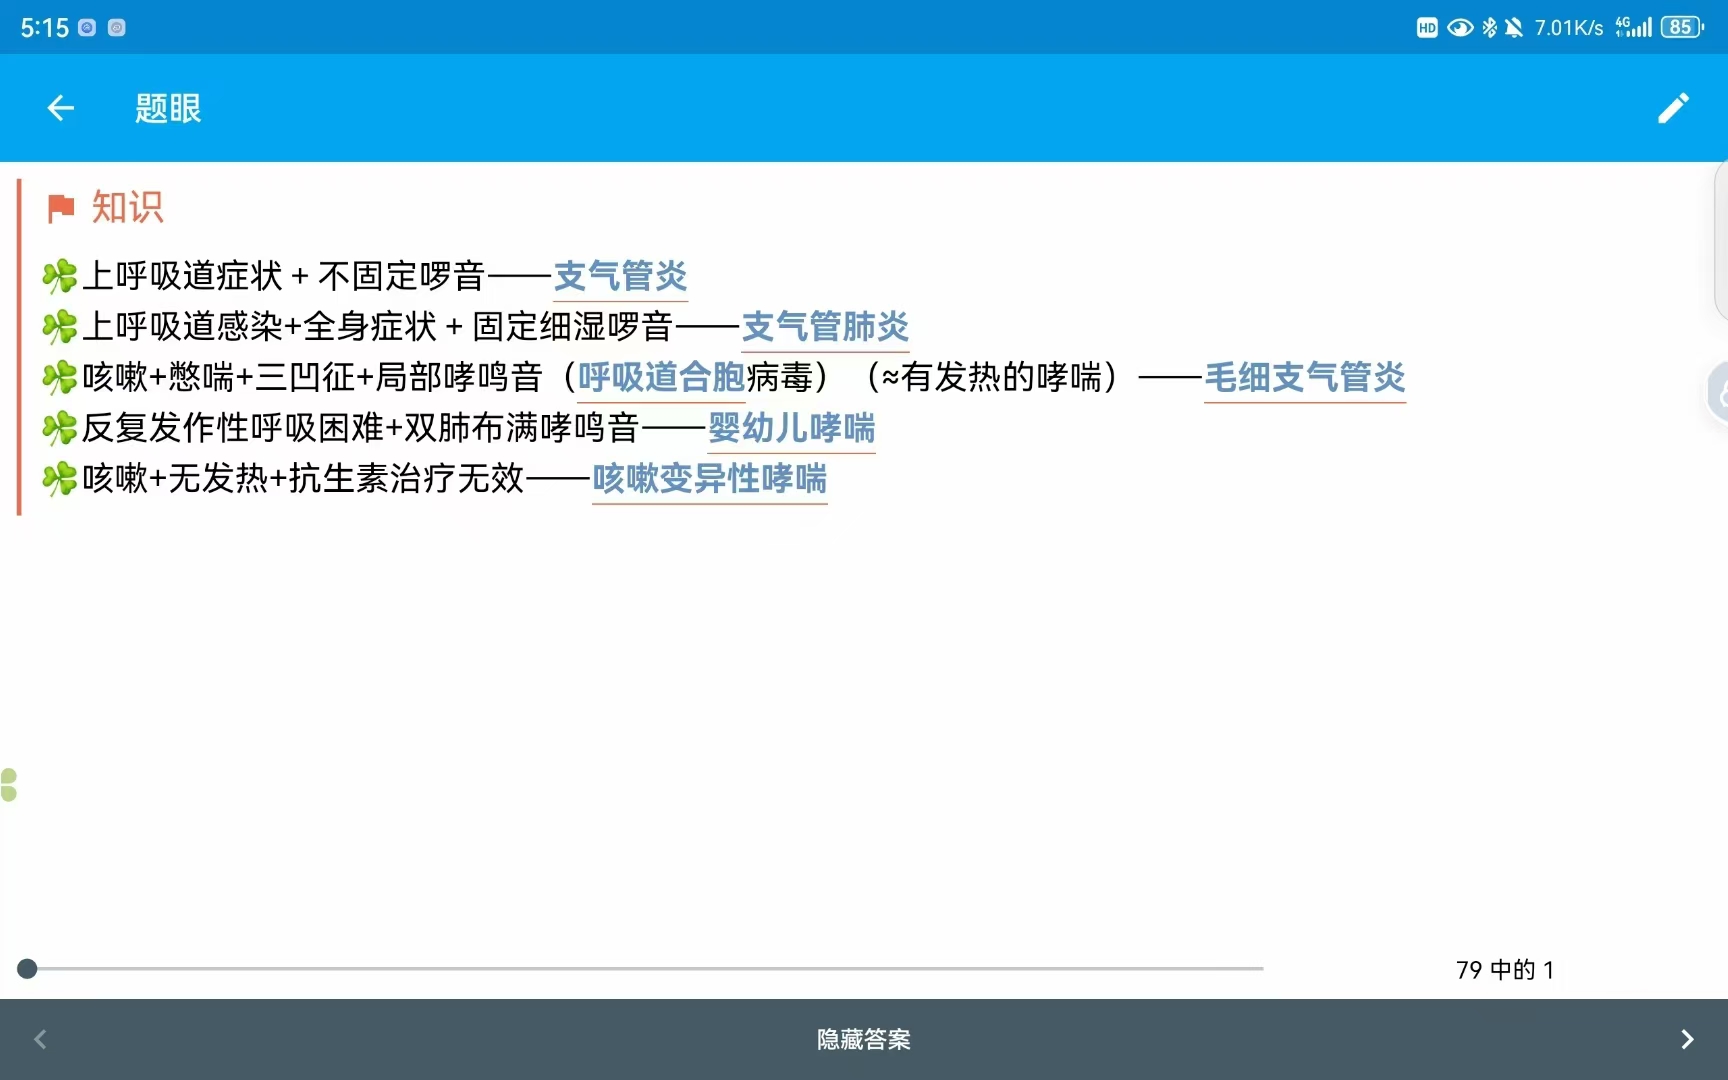Click the red flag icon beside 知识
Image resolution: width=1728 pixels, height=1080 pixels.
click(61, 207)
